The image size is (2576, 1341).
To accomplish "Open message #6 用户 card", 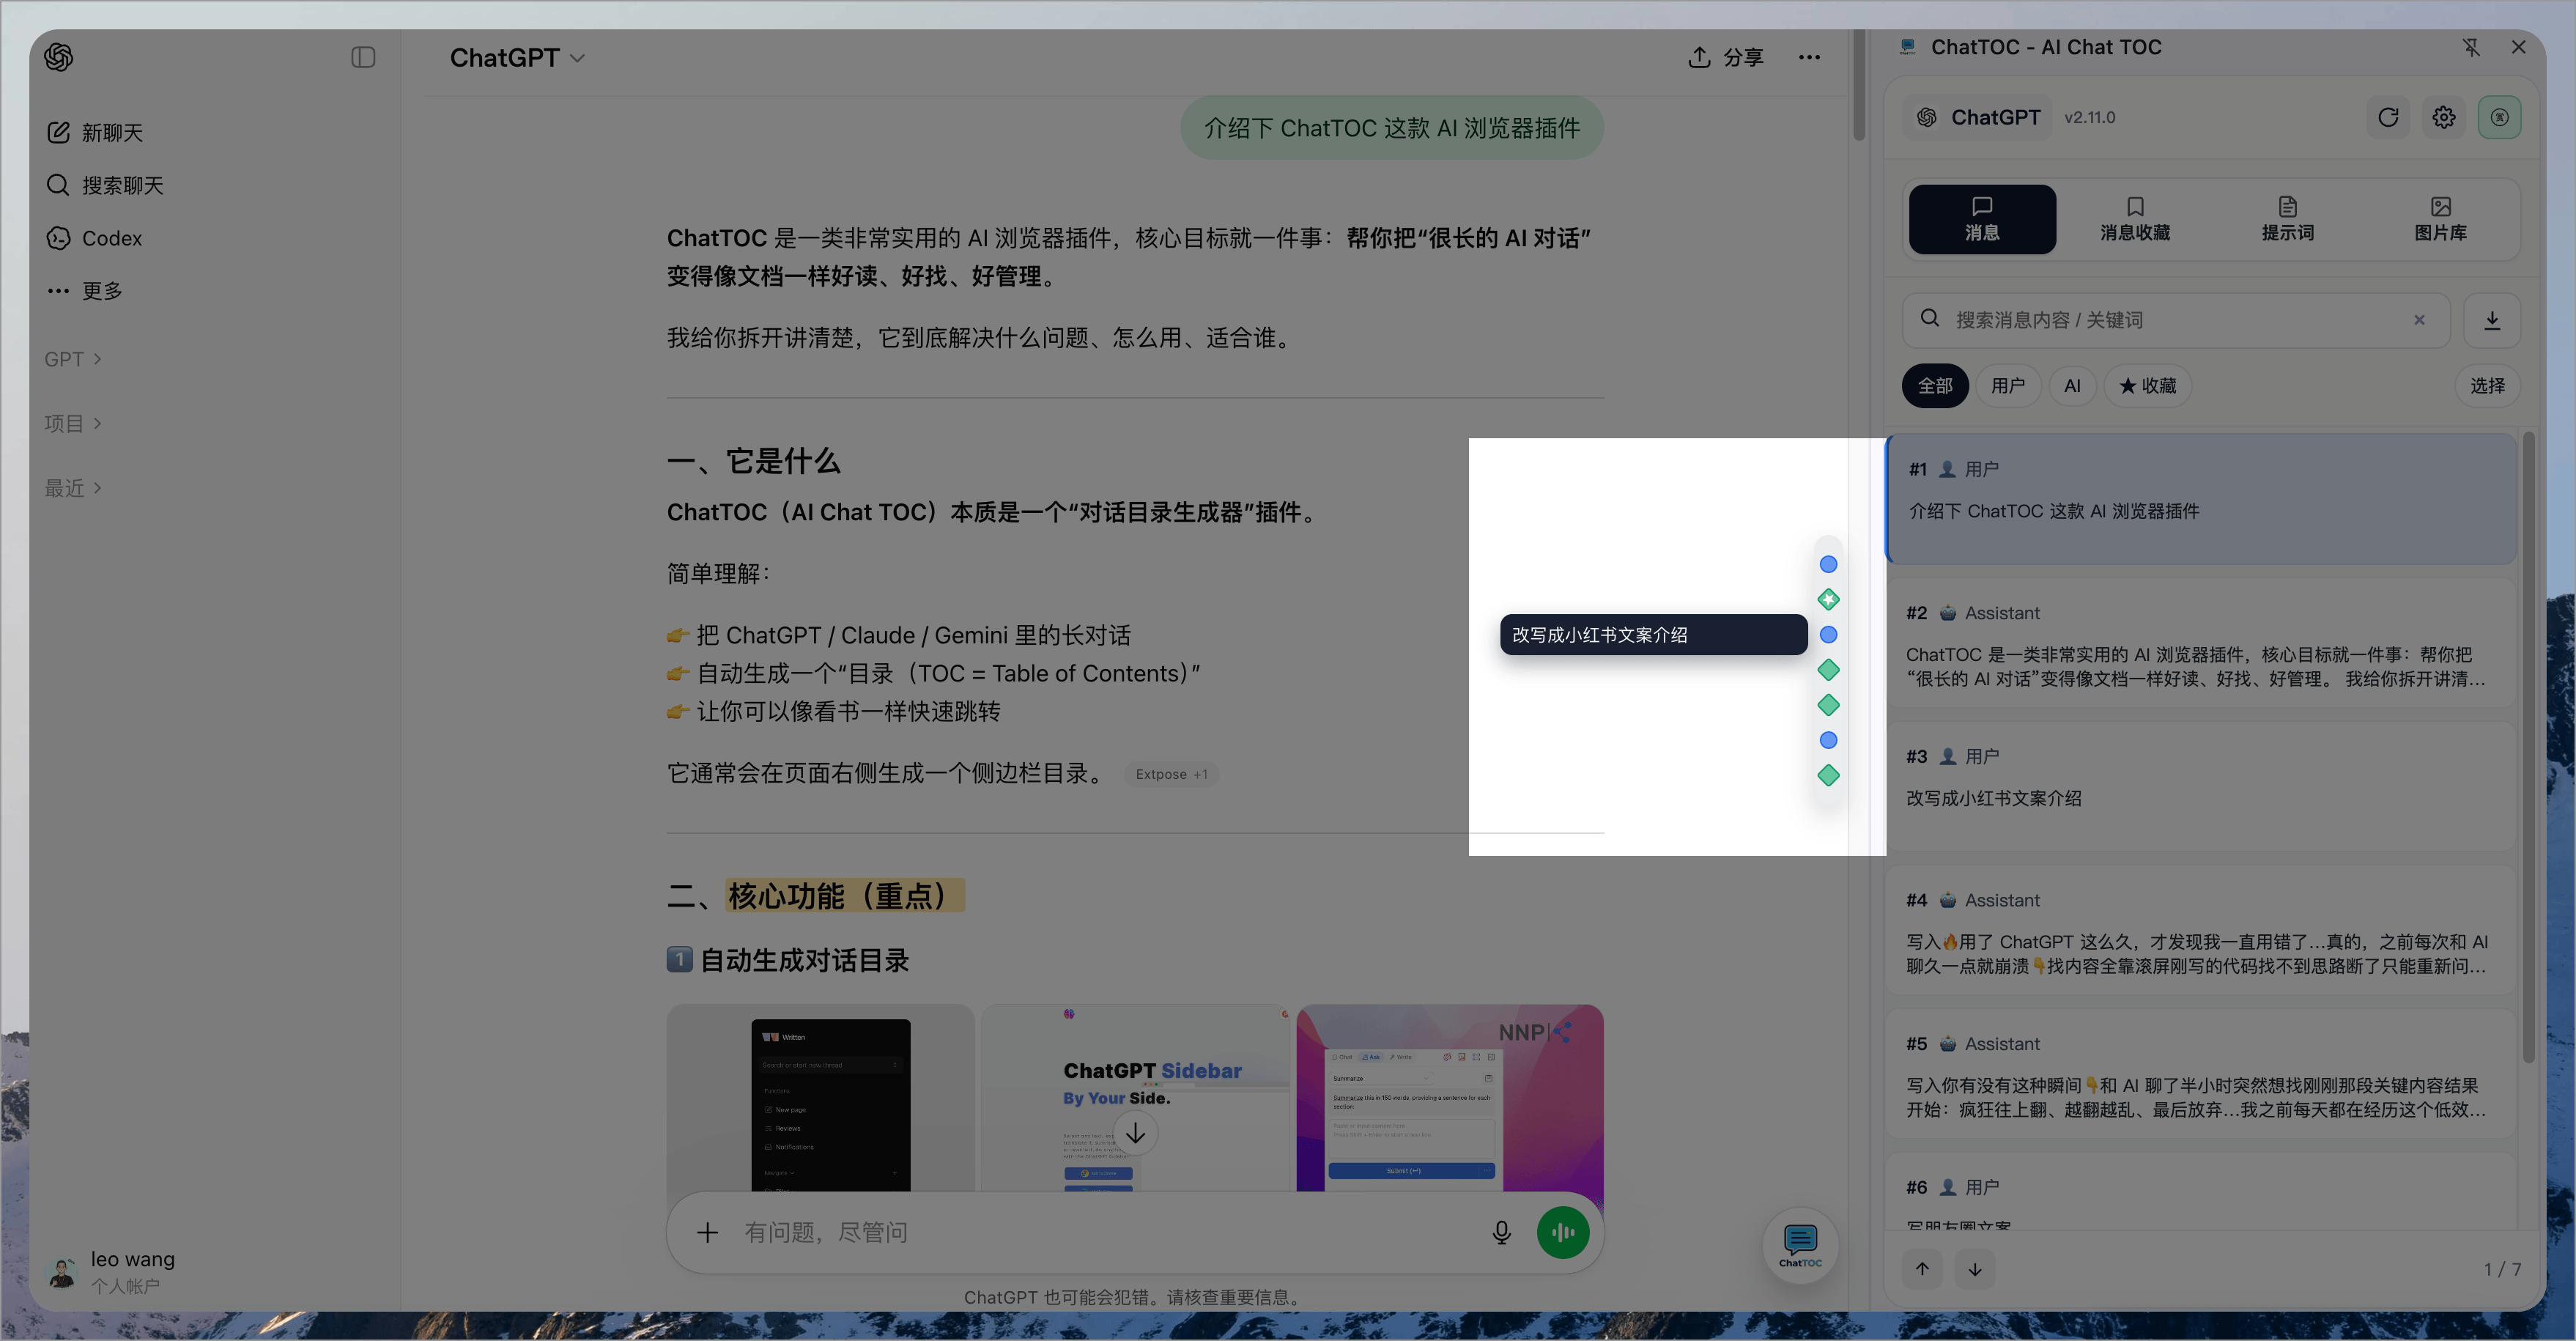I will tap(2201, 1192).
